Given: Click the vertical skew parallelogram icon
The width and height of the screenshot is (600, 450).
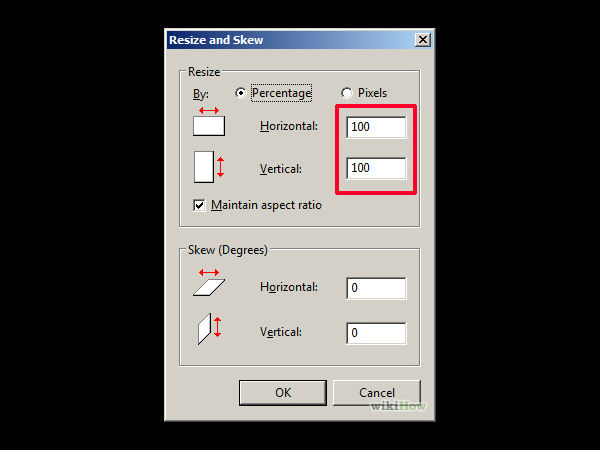Looking at the screenshot, I should [207, 328].
